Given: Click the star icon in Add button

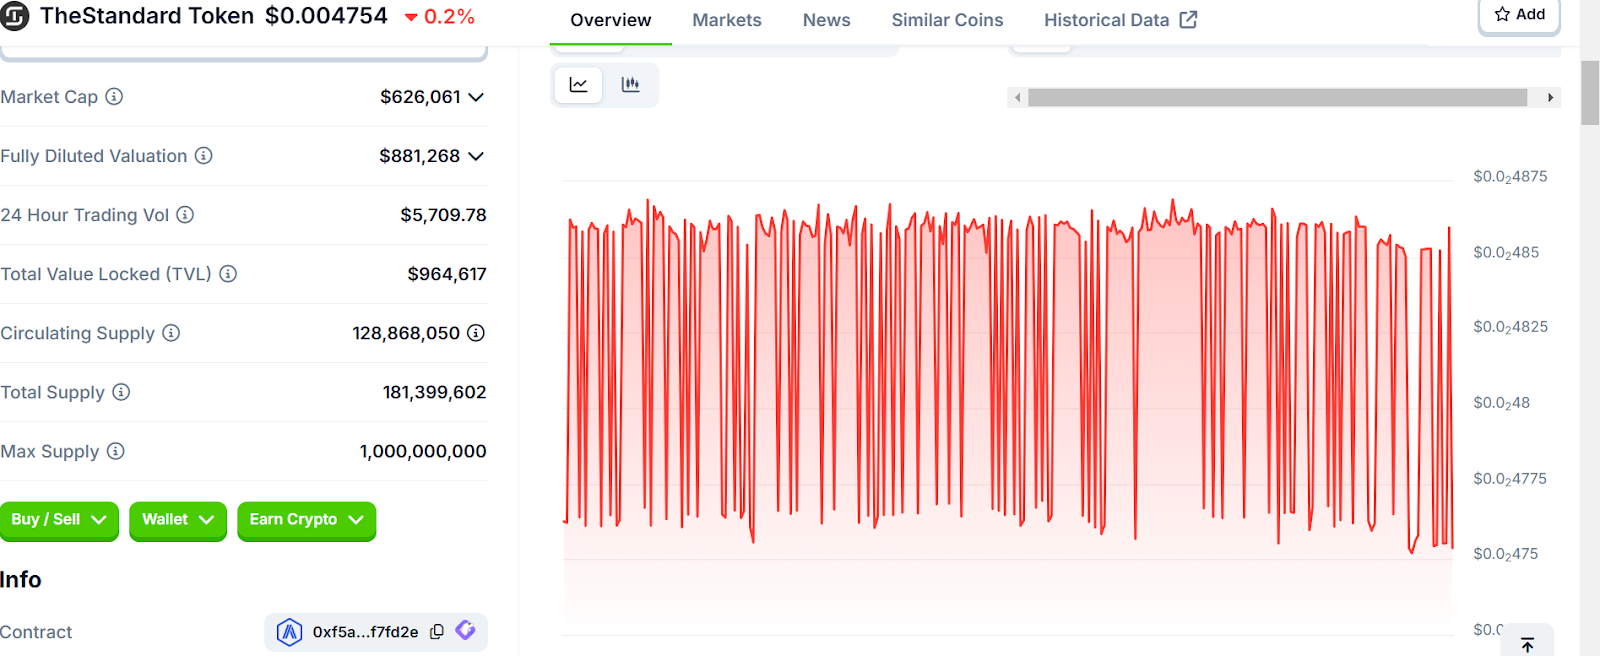Looking at the screenshot, I should coord(1502,14).
